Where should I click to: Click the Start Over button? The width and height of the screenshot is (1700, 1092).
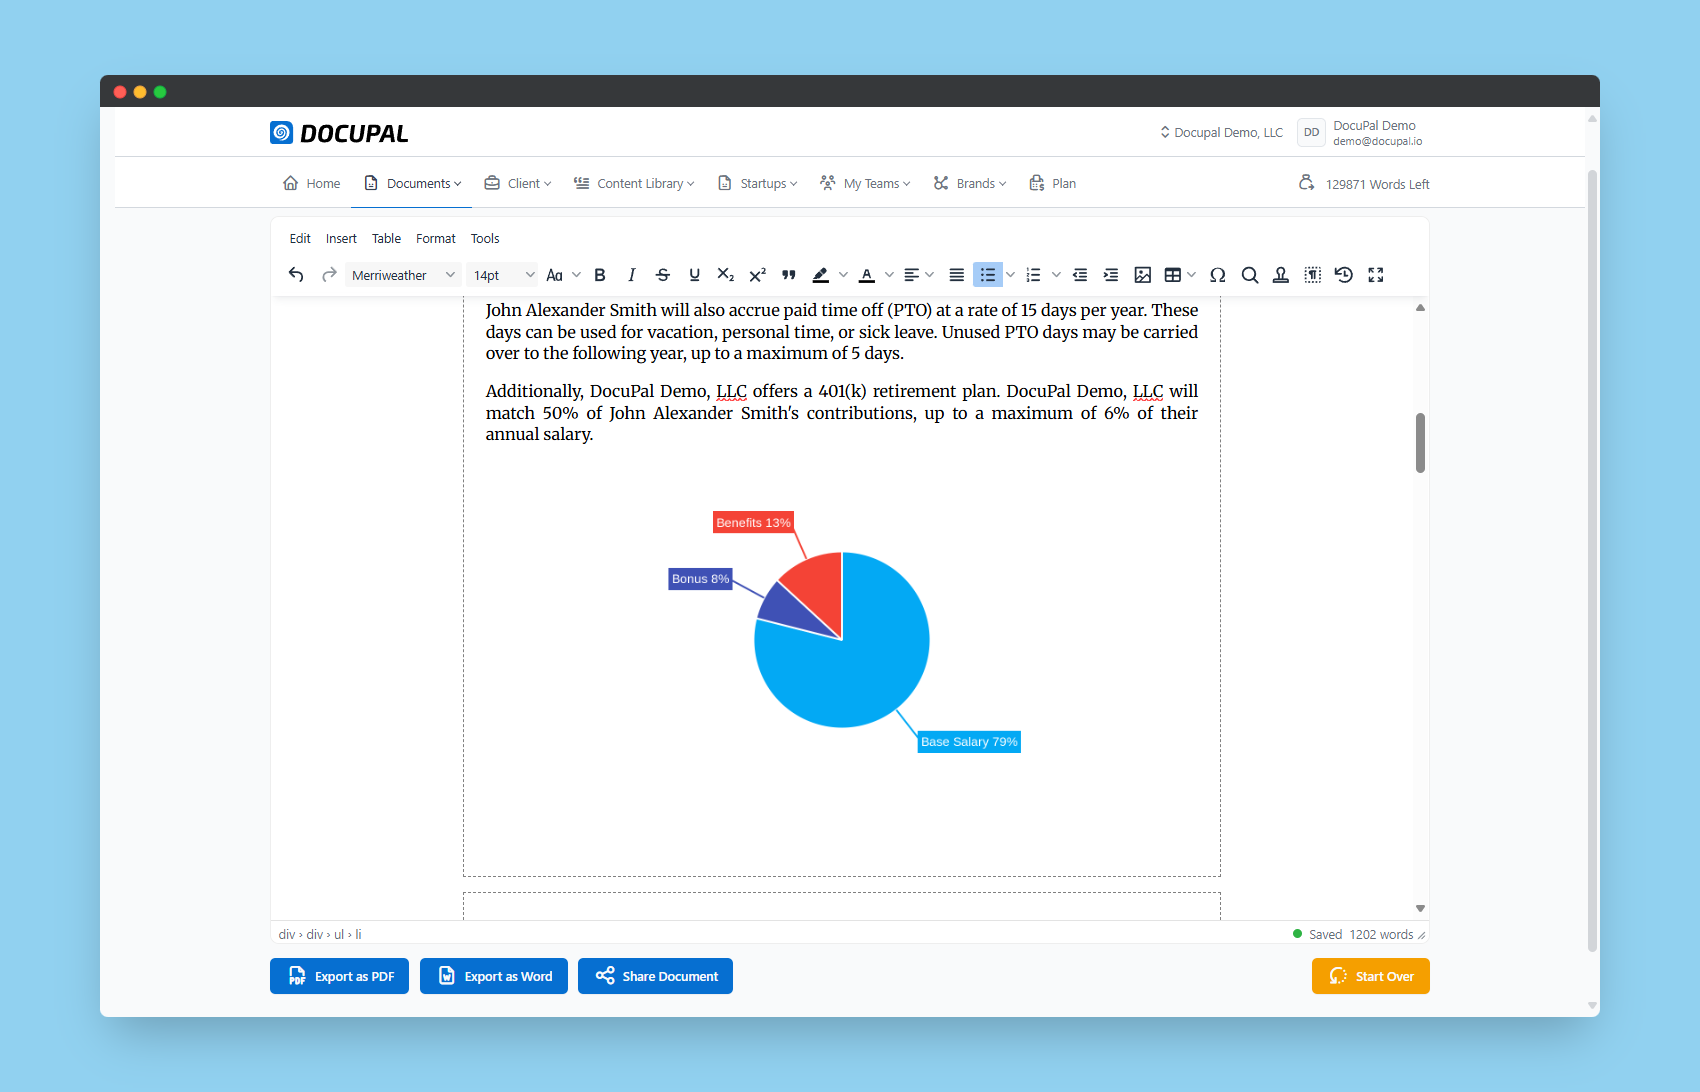coord(1371,976)
